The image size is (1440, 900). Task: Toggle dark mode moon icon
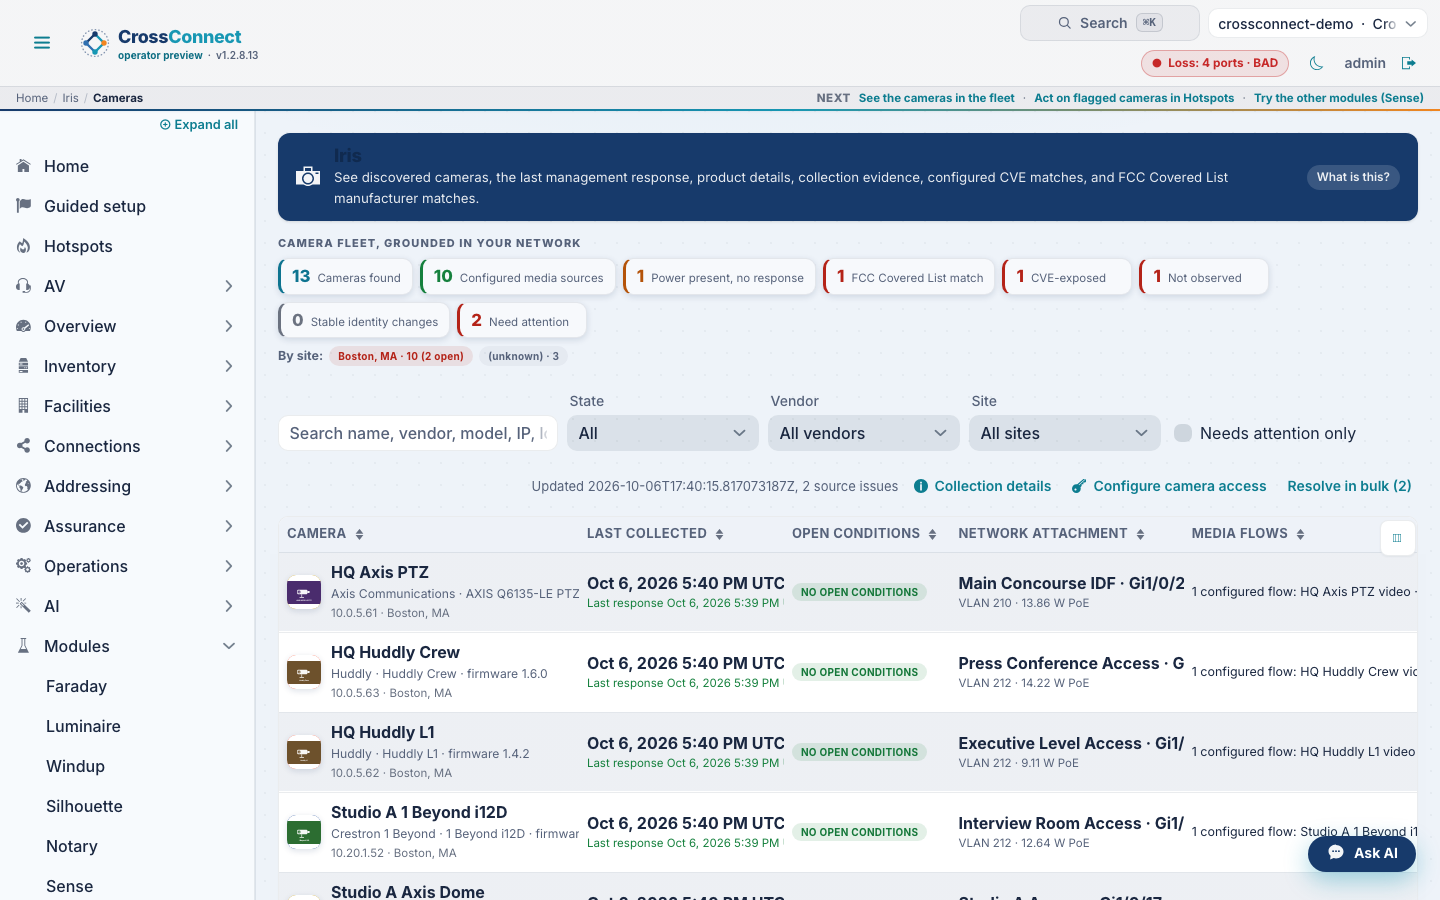pos(1316,63)
